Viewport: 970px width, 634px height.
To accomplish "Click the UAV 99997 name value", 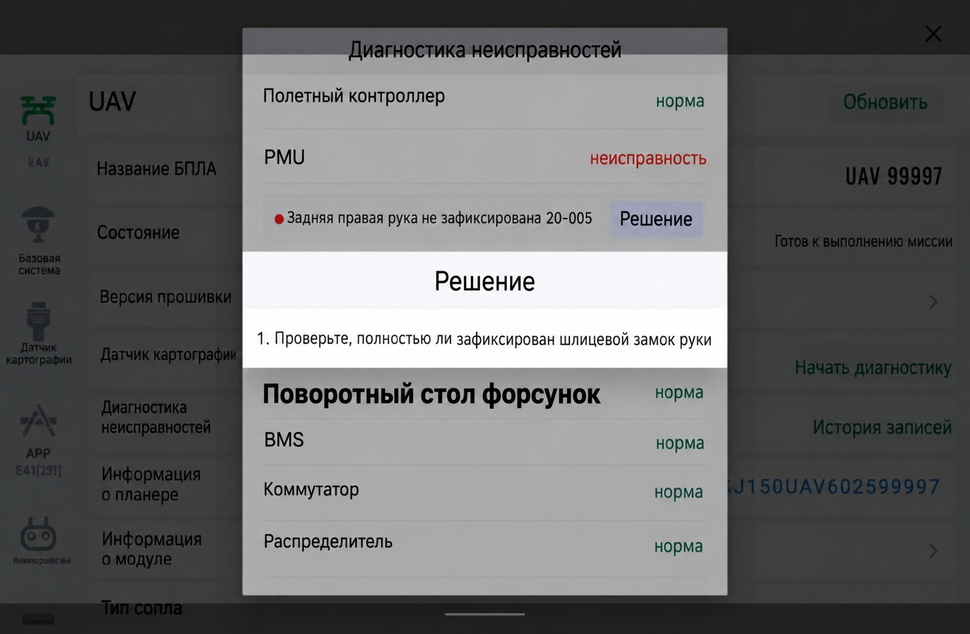I will tap(893, 177).
